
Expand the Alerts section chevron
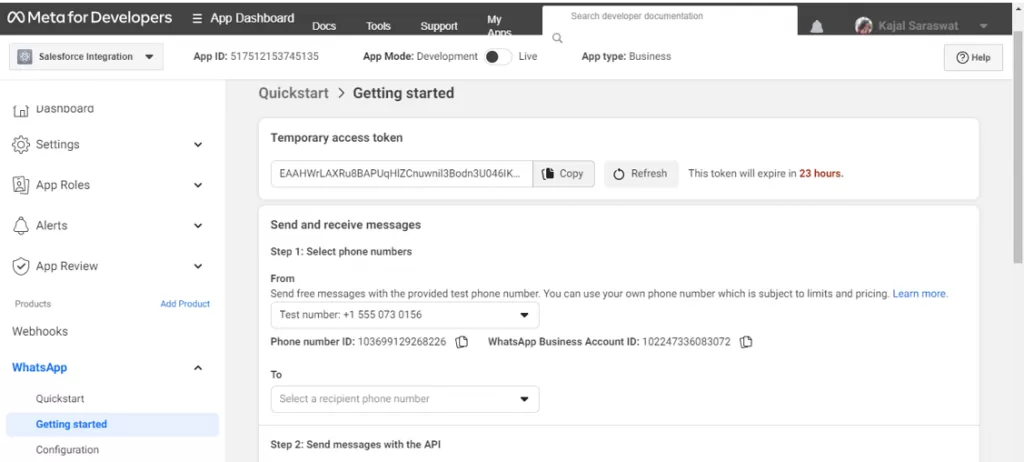pos(198,225)
